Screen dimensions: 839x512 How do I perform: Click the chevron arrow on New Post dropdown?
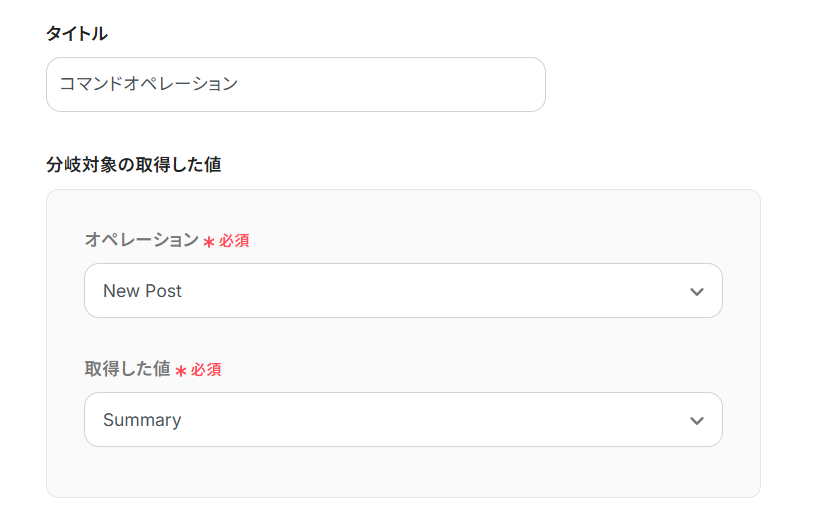coord(697,292)
